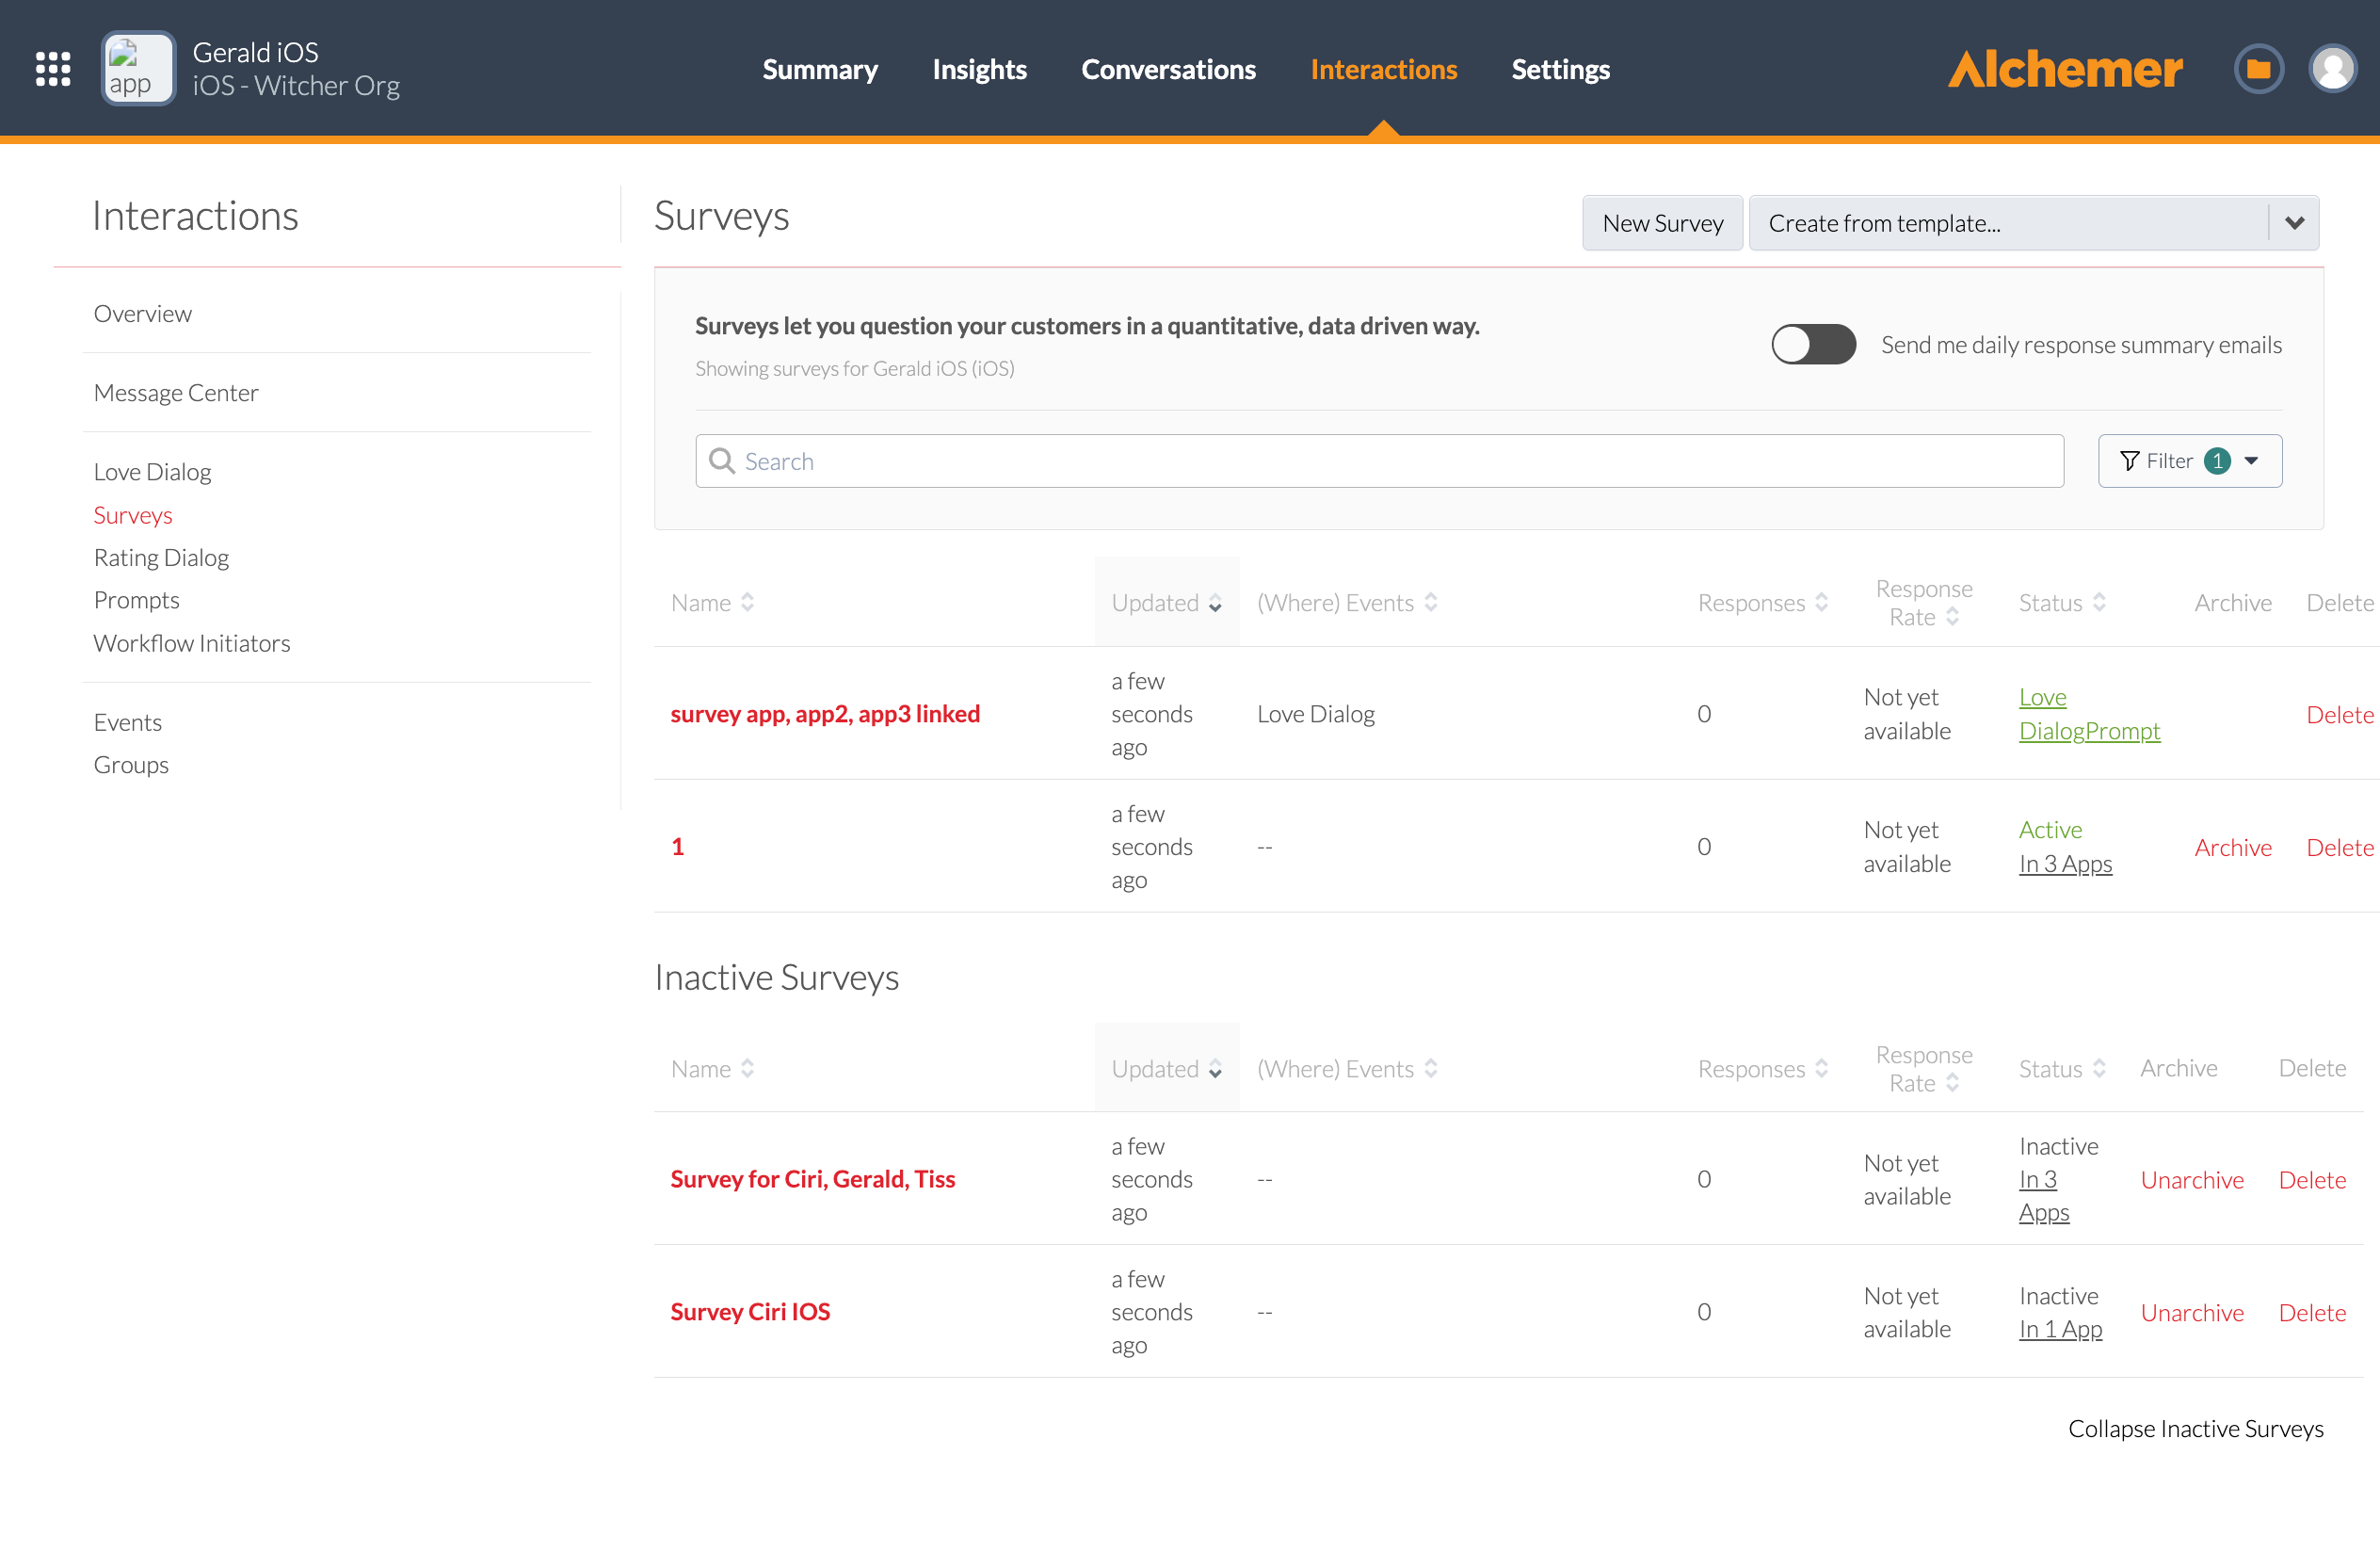Open the Conversations tab
Screen dimensions: 2380x1552
point(1168,69)
